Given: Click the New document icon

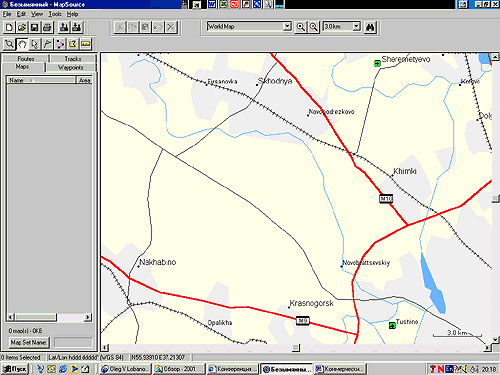Looking at the screenshot, I should click(9, 27).
